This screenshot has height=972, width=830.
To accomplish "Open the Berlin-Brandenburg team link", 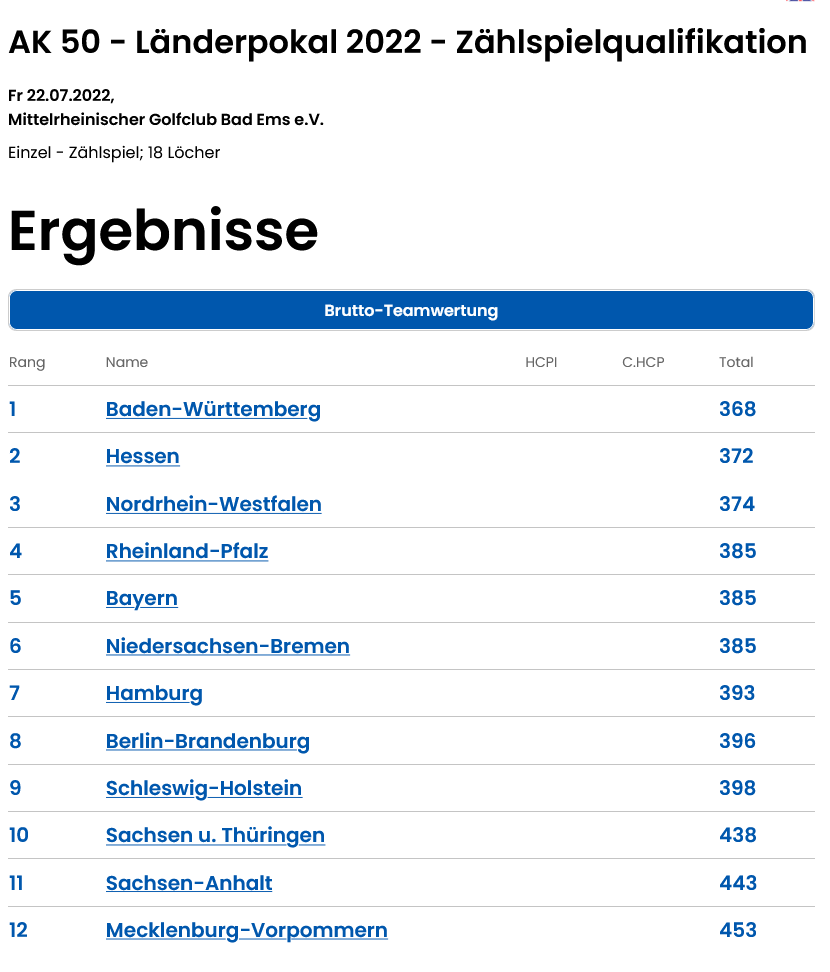I will pos(208,741).
